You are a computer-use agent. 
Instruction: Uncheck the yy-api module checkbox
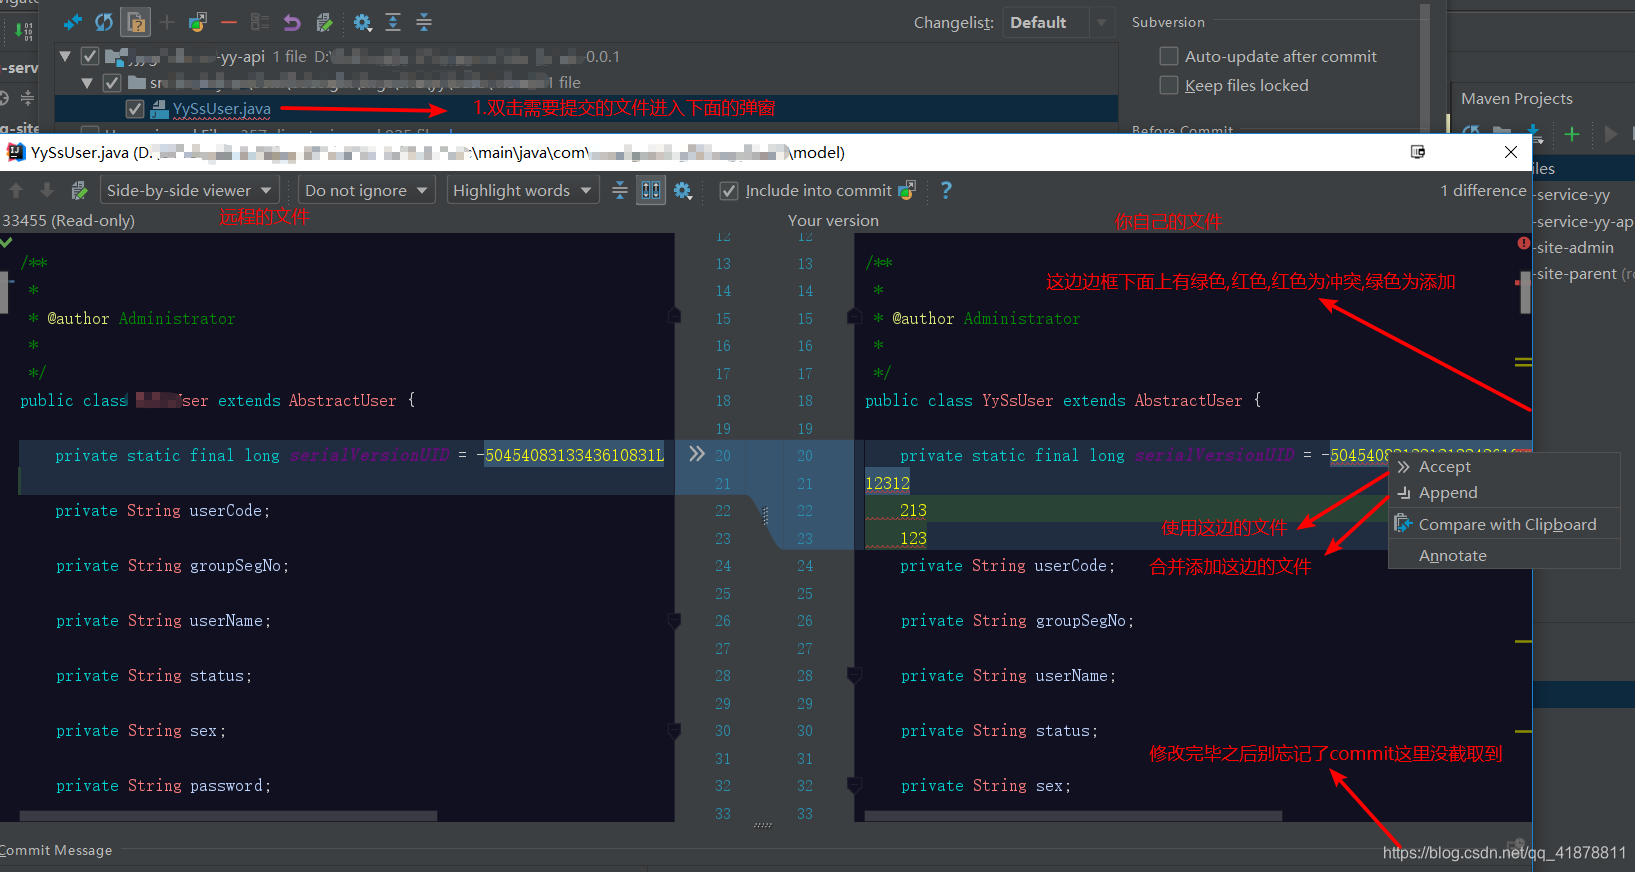tap(90, 56)
